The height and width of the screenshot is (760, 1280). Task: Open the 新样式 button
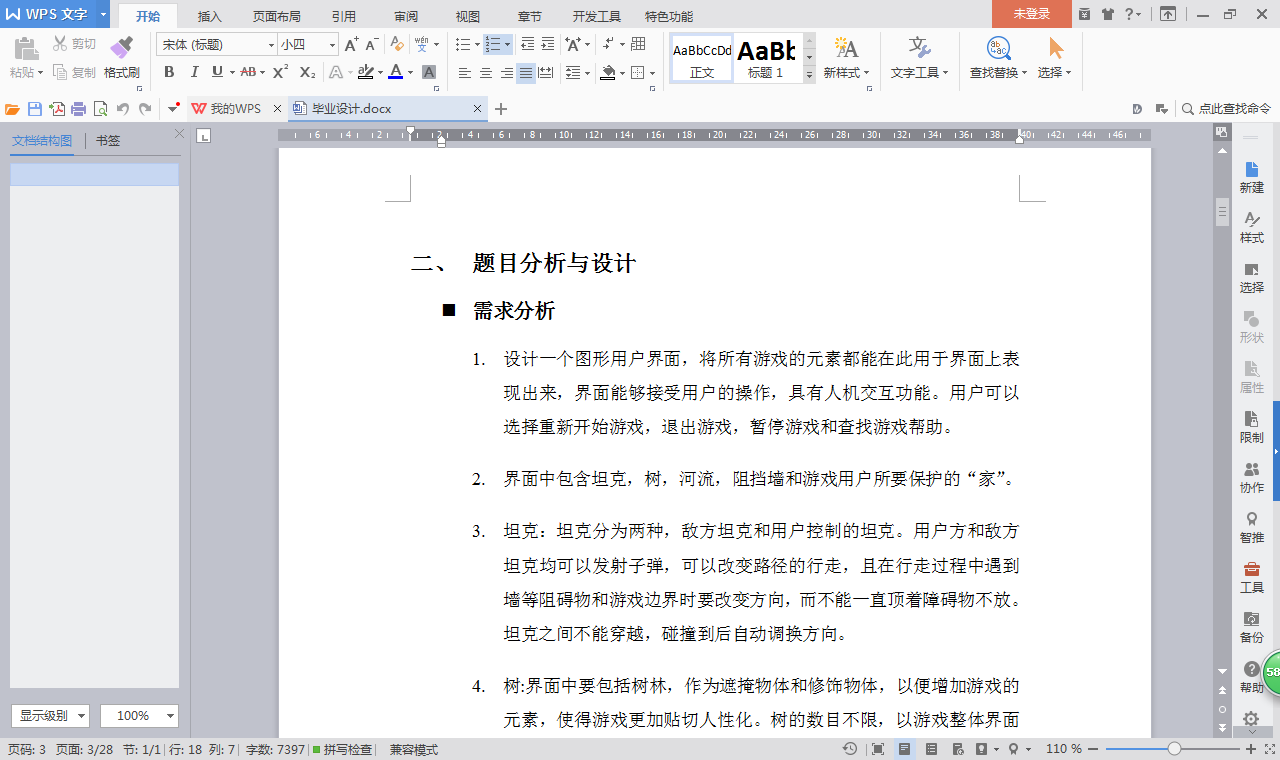[846, 58]
